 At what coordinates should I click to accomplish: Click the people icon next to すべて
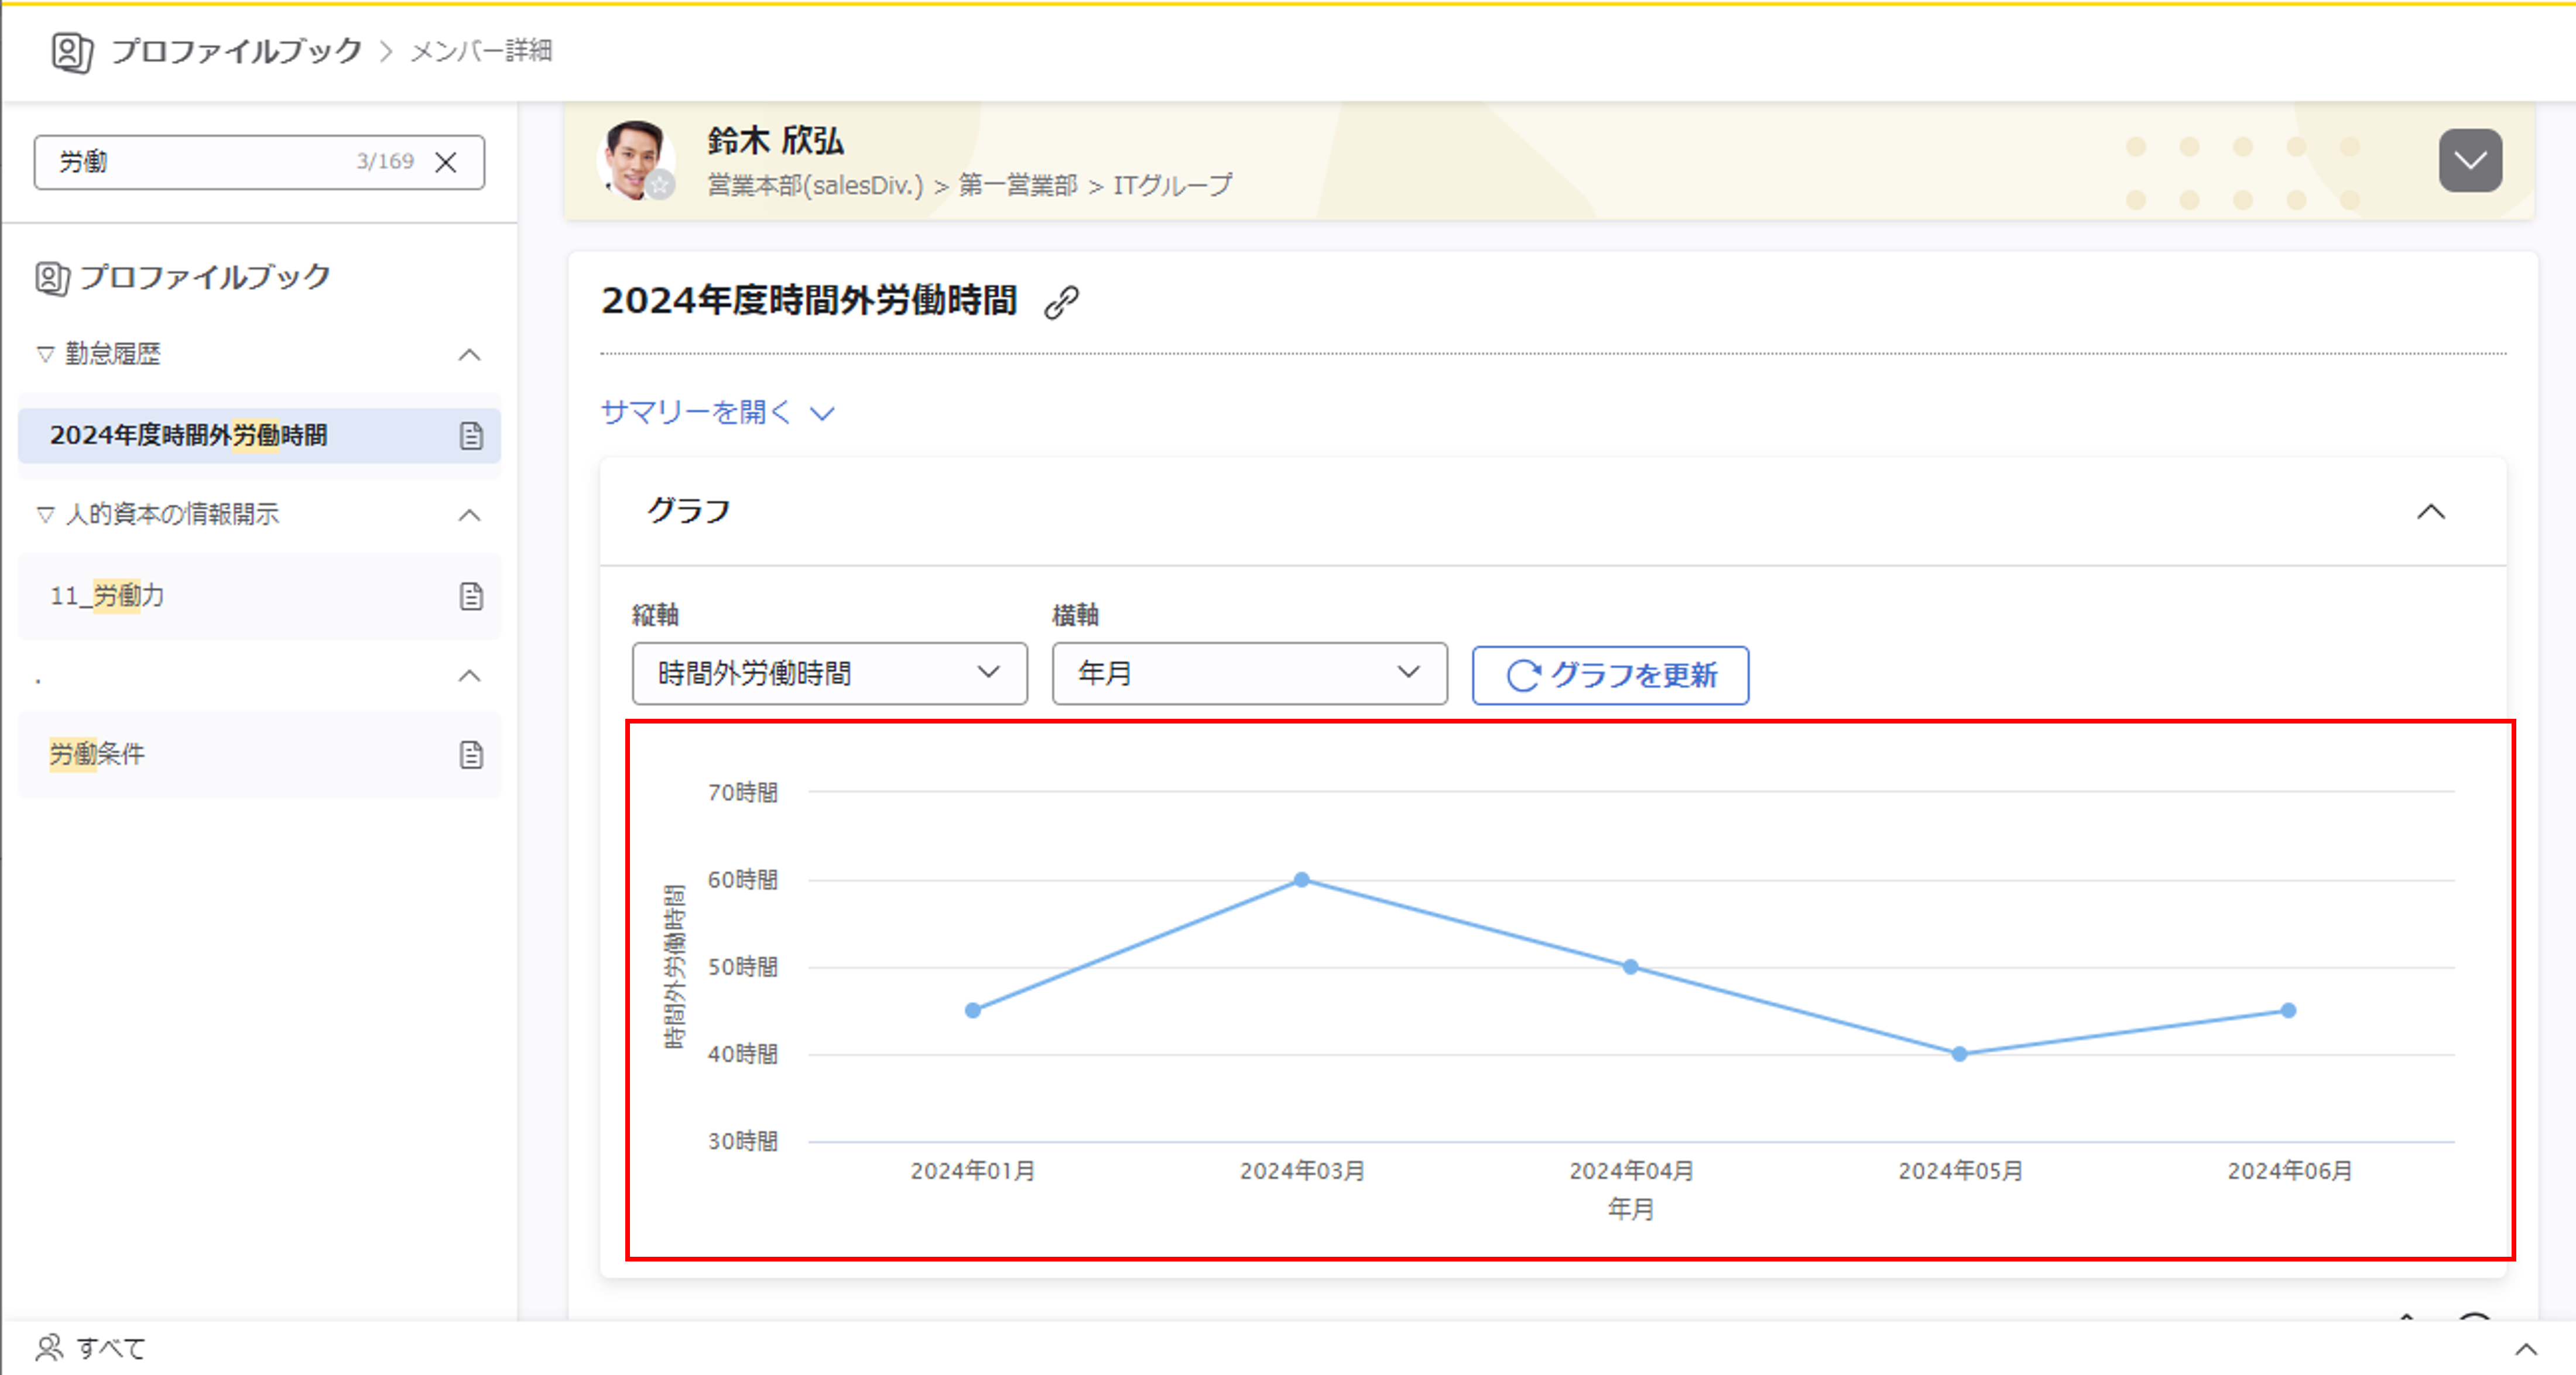49,1348
